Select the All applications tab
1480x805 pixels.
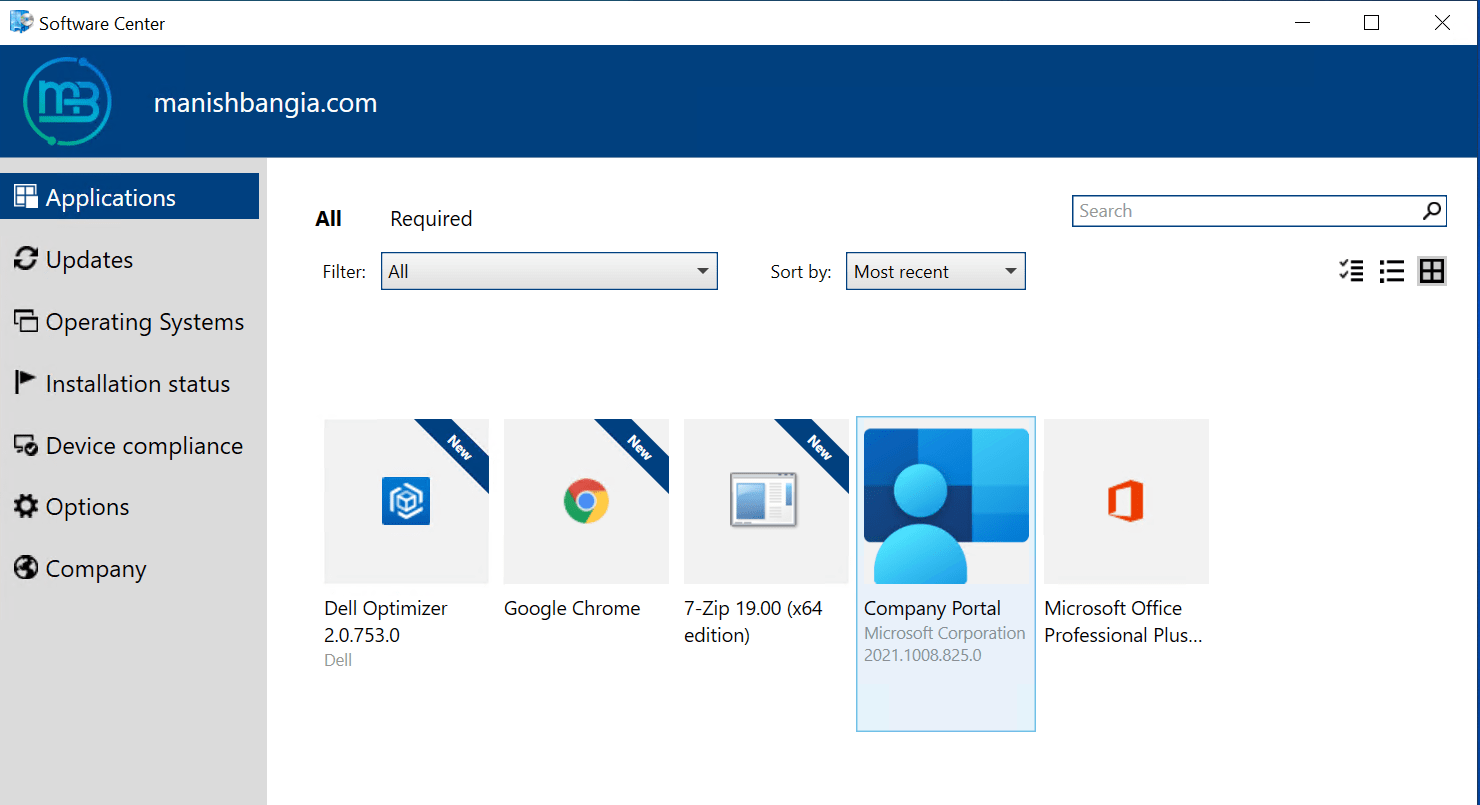click(x=329, y=218)
